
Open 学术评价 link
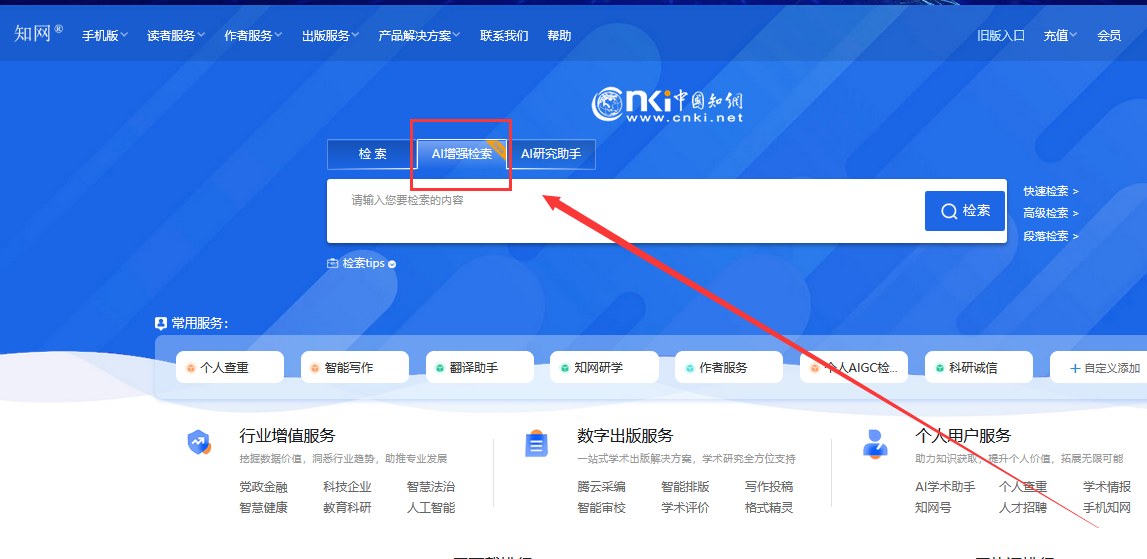pyautogui.click(x=685, y=508)
